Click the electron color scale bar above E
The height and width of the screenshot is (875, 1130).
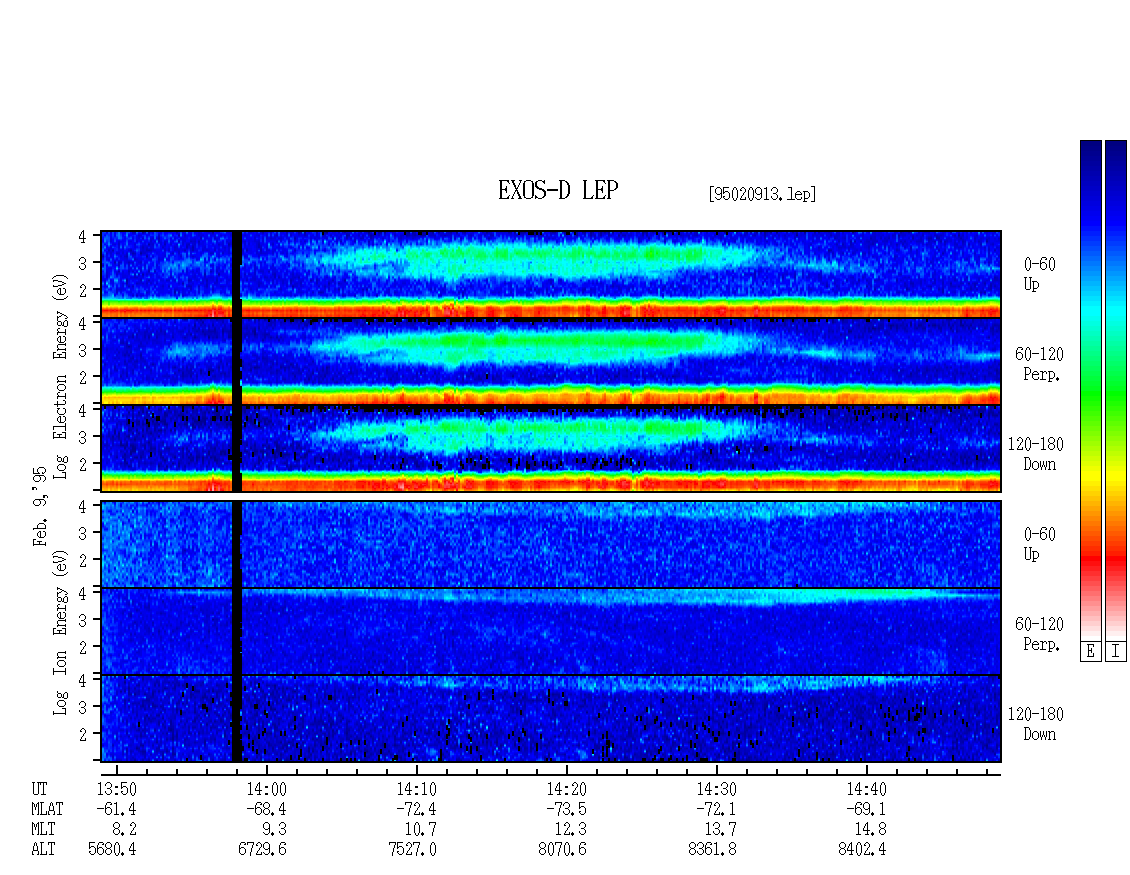[1090, 389]
